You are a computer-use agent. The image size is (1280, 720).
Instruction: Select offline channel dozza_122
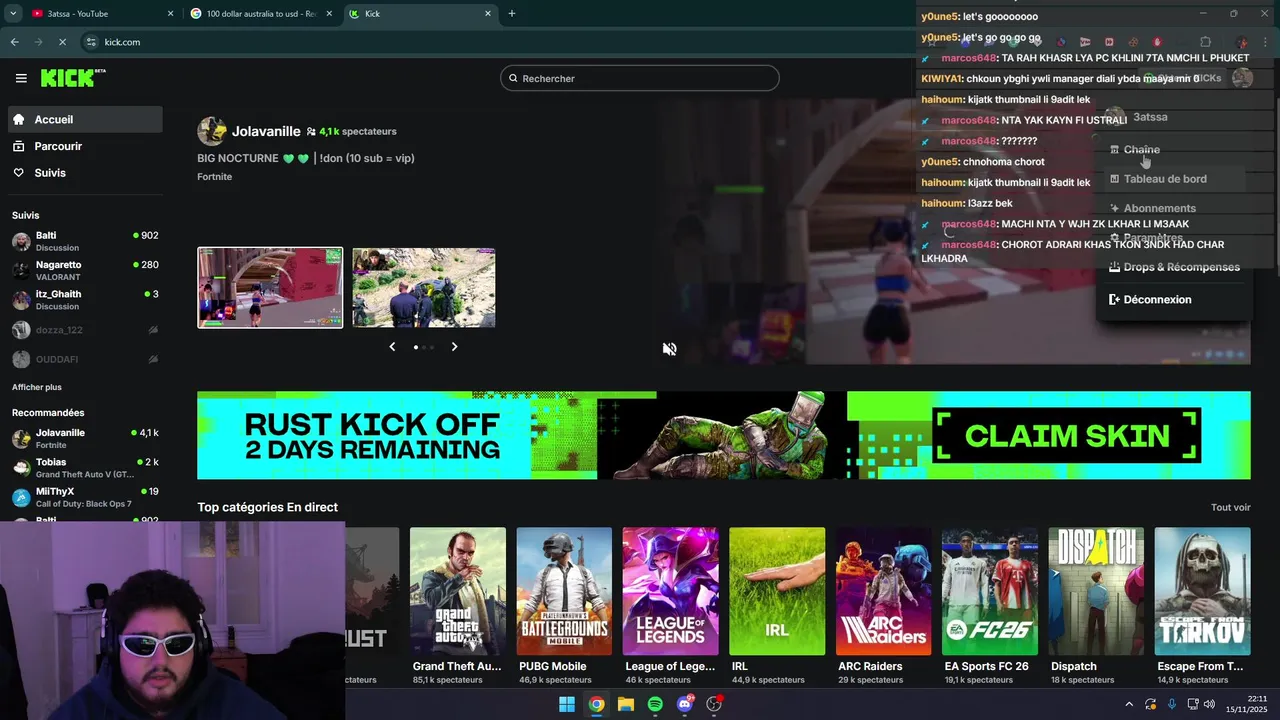pos(86,330)
